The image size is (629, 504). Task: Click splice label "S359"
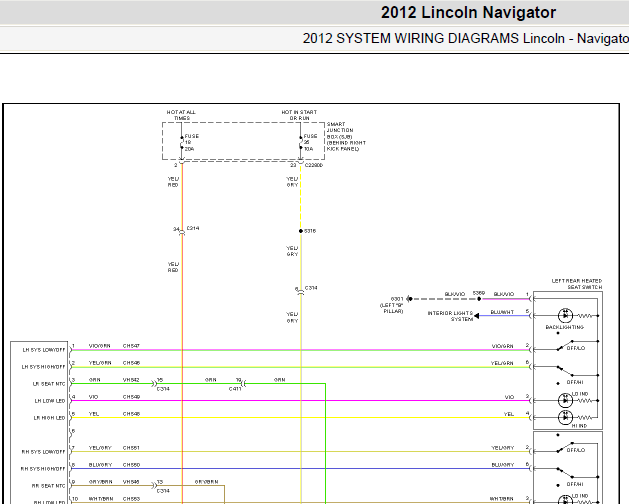pyautogui.click(x=479, y=293)
